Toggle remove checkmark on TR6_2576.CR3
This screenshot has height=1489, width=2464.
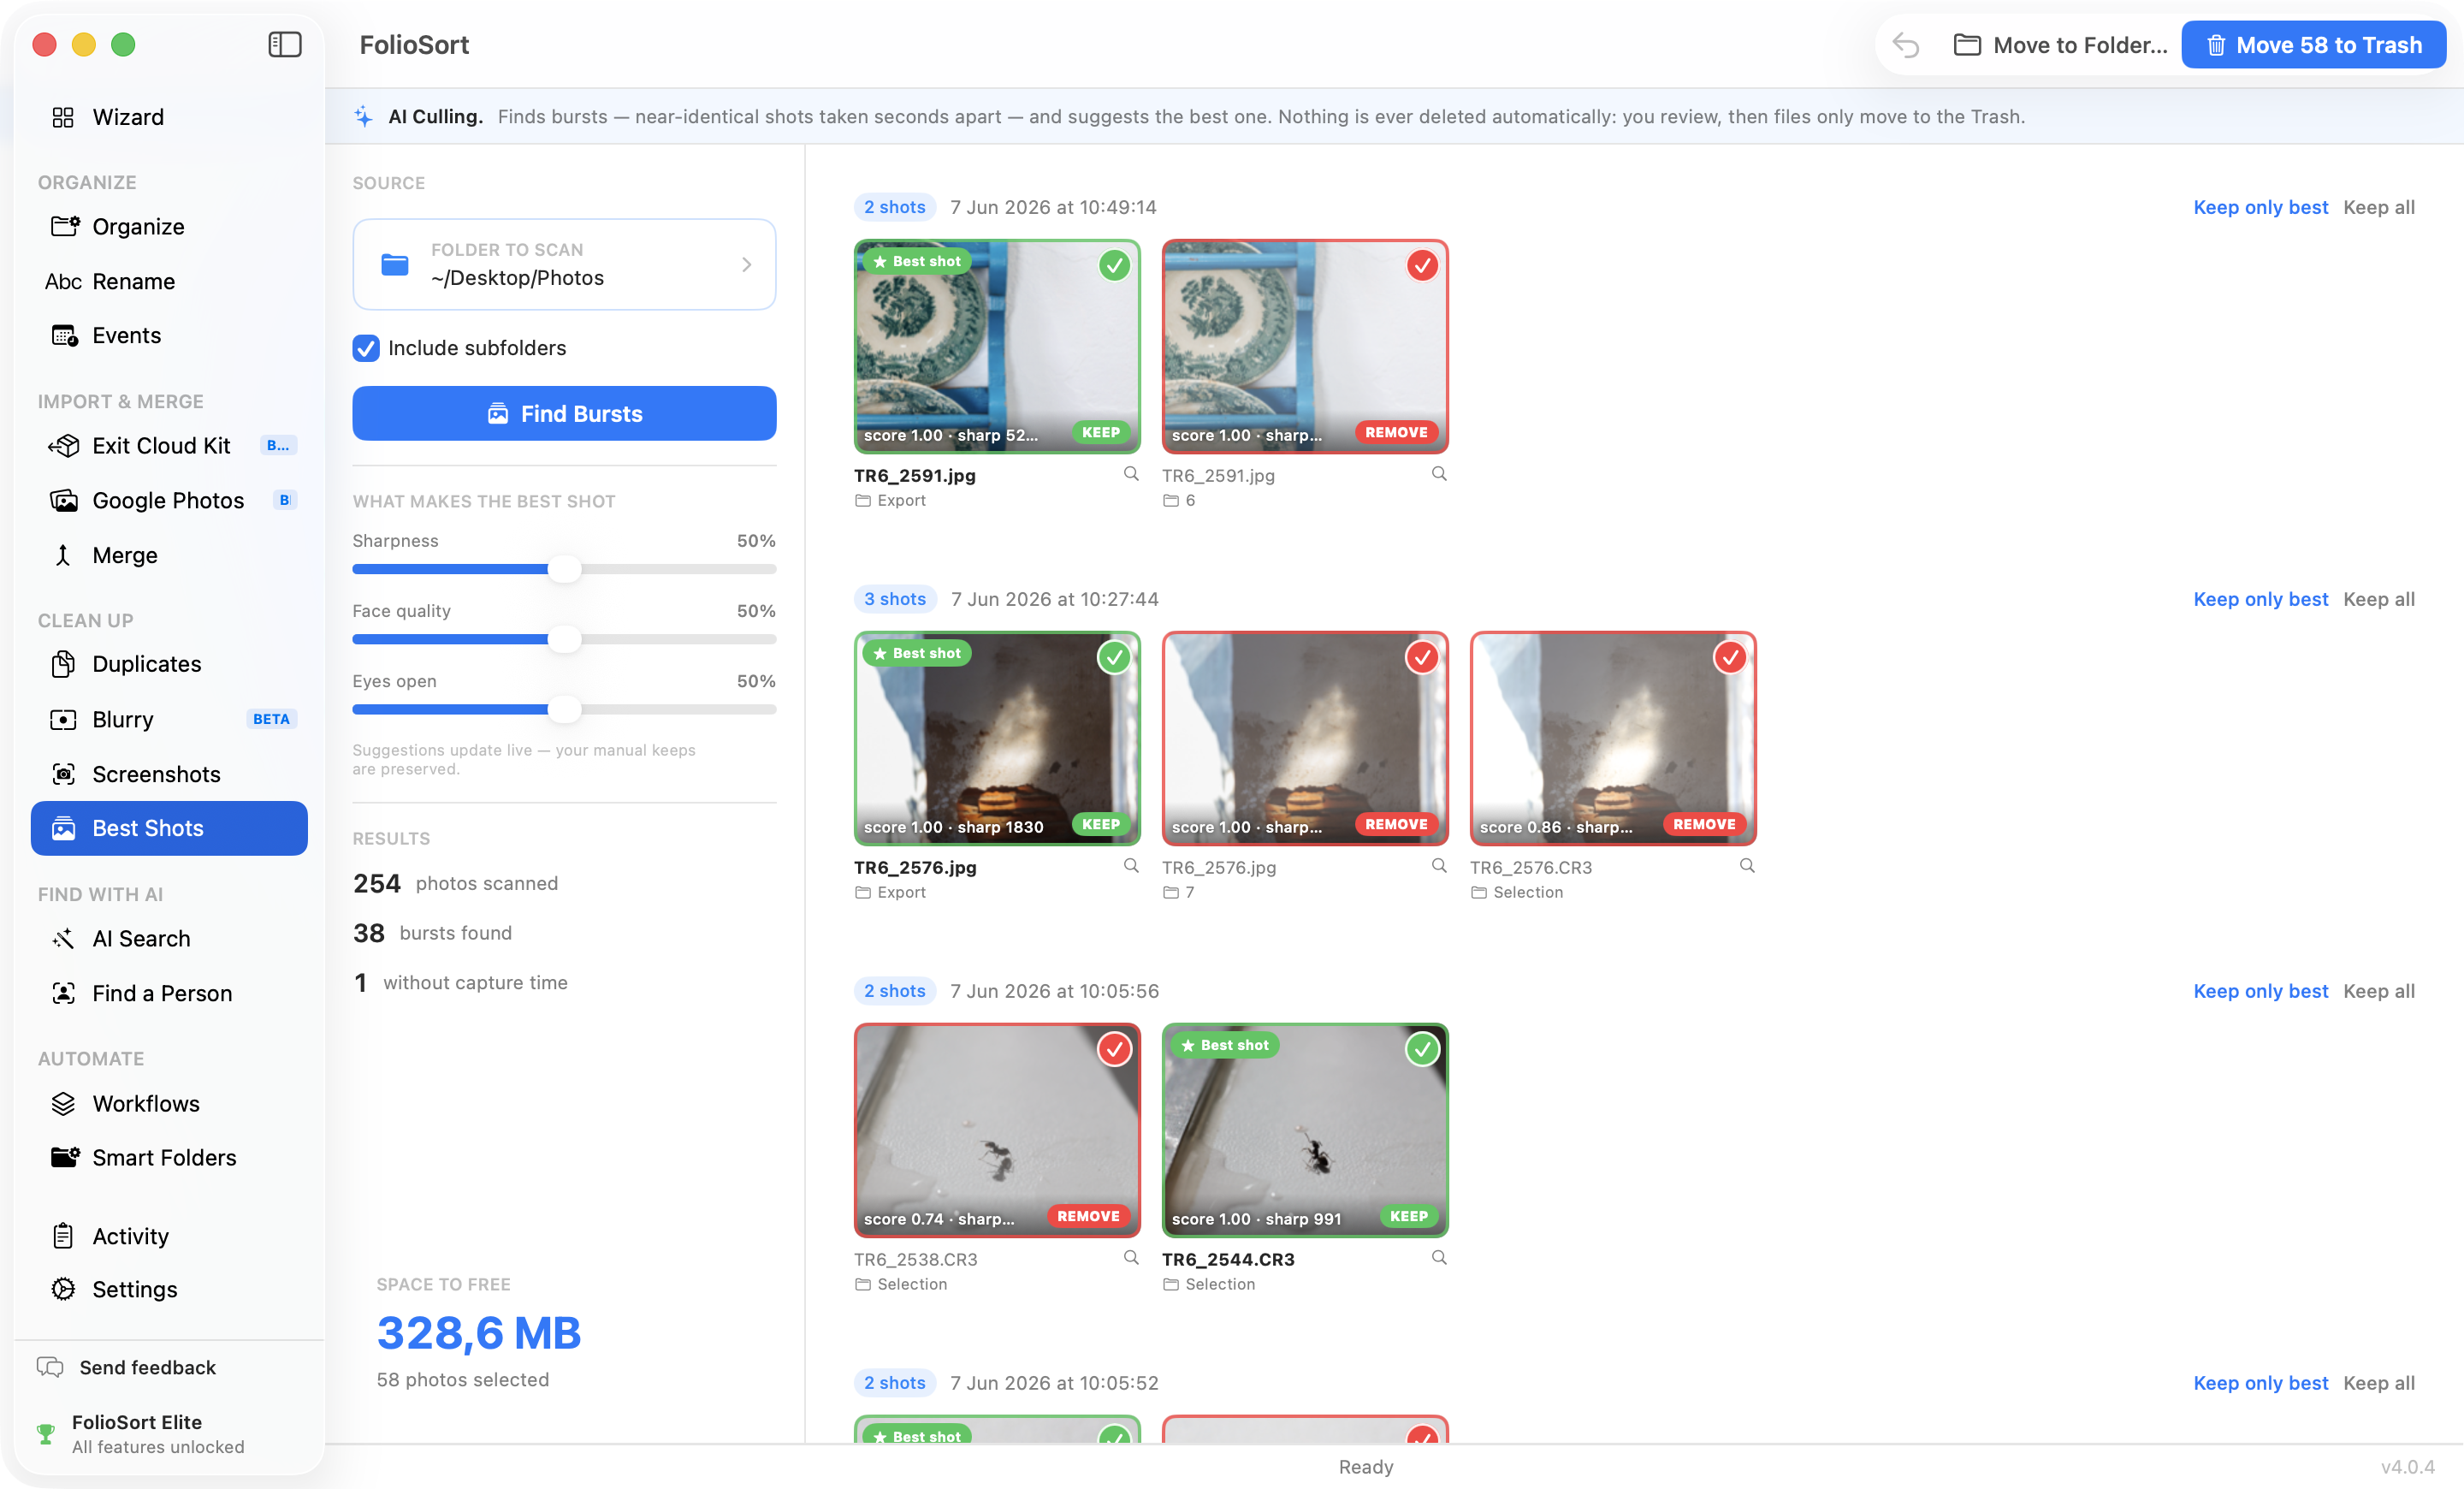click(1730, 657)
